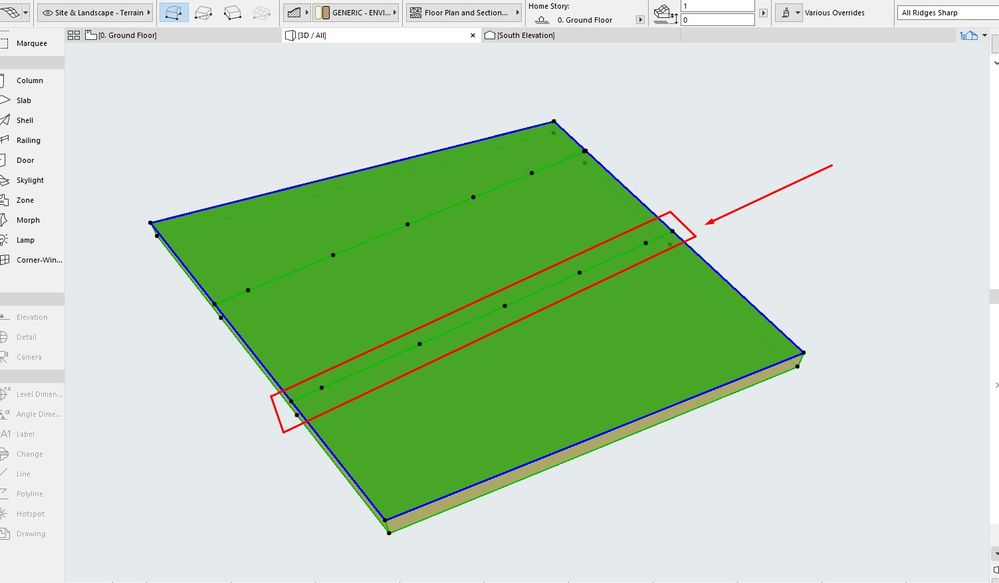Open the All Ridges Sharp dropdown
Screen dimensions: 999x583
point(945,13)
